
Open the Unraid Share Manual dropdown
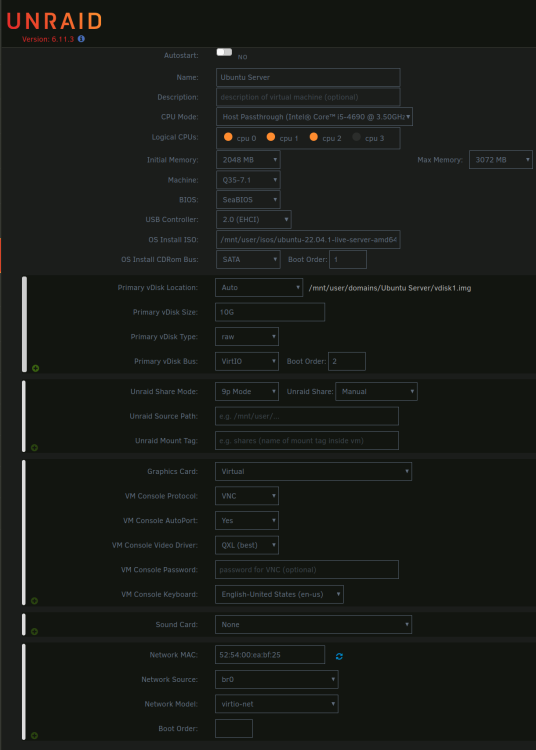[376, 391]
